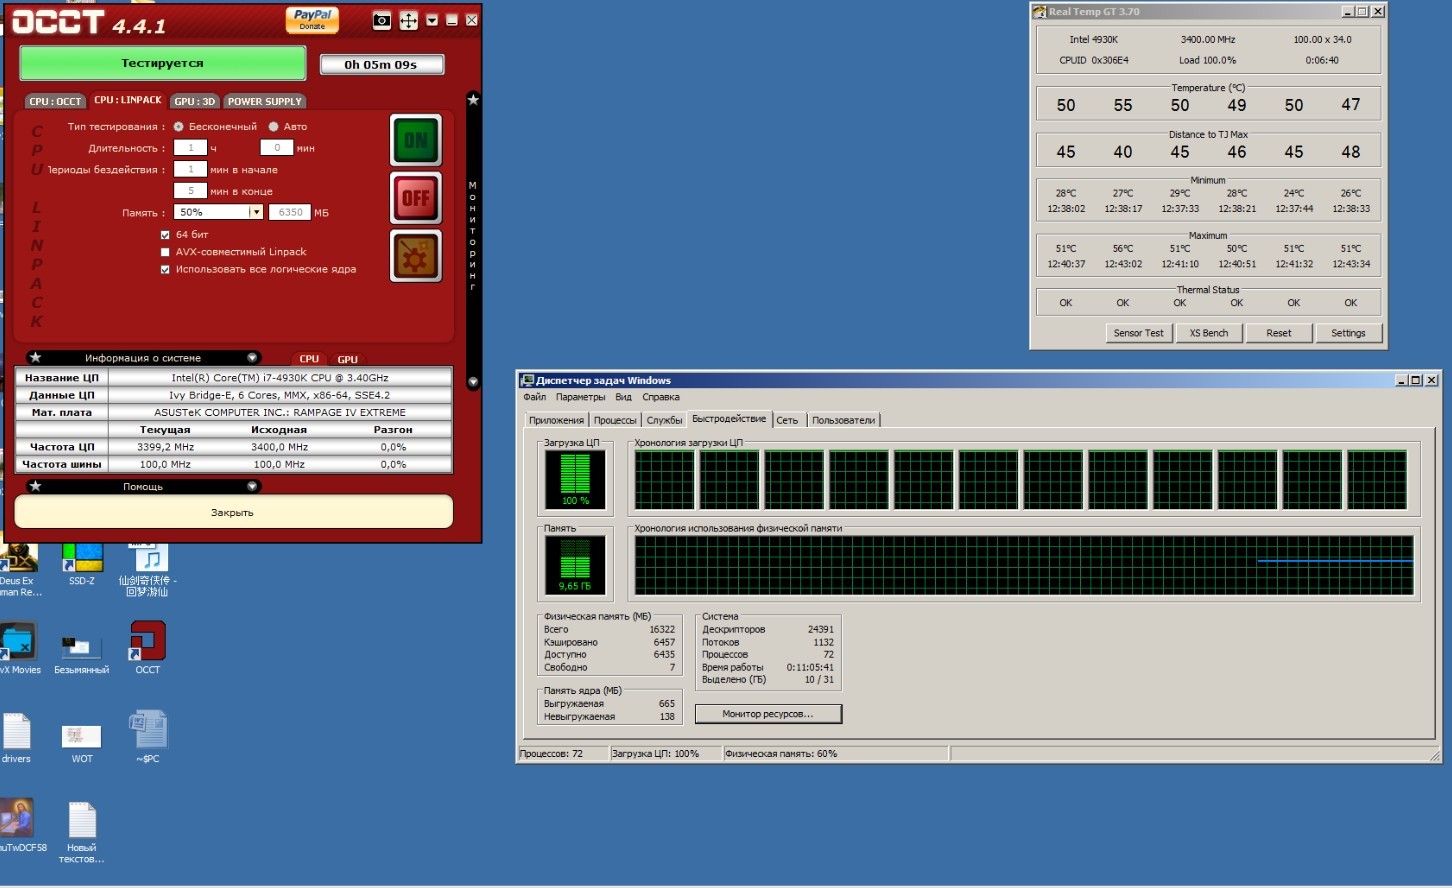Click the duration minutes input field
Screen dimensions: 1452x888
(277, 147)
